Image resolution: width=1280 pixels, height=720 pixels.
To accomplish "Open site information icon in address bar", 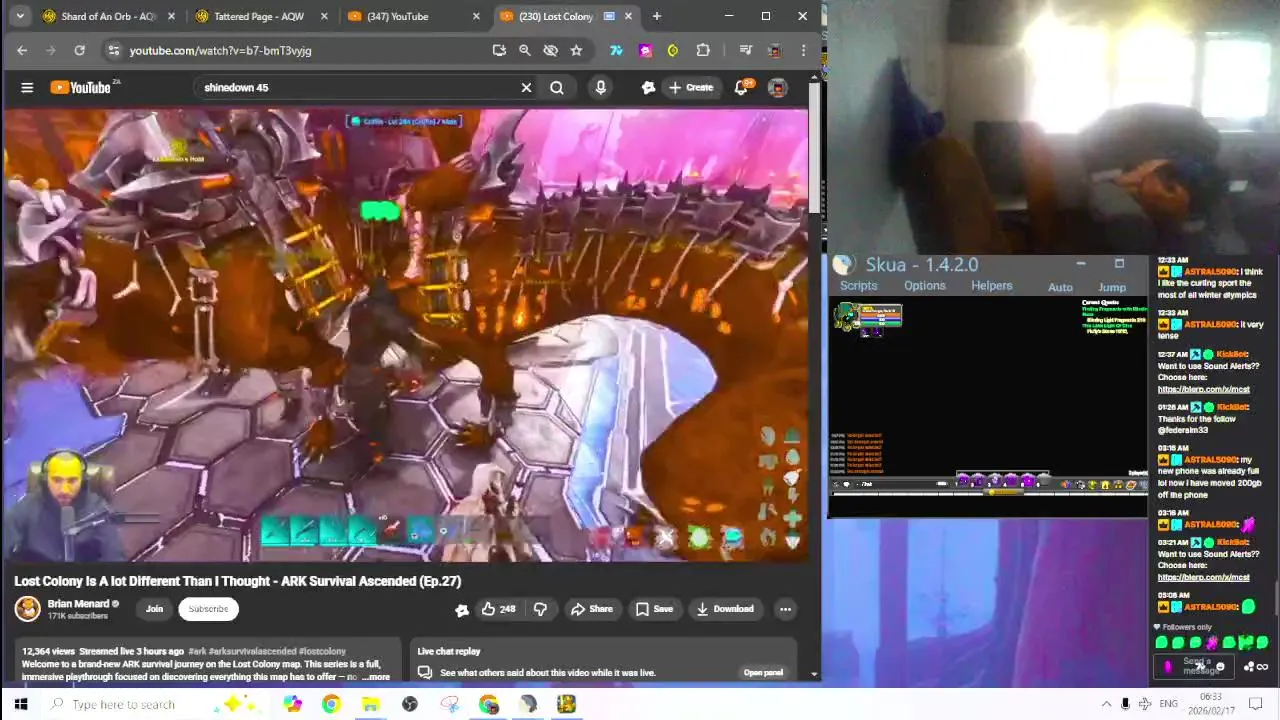I will point(114,50).
